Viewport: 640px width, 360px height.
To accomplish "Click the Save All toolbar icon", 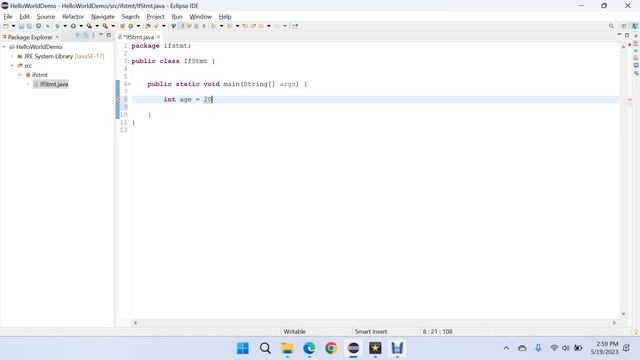I will pyautogui.click(x=29, y=26).
